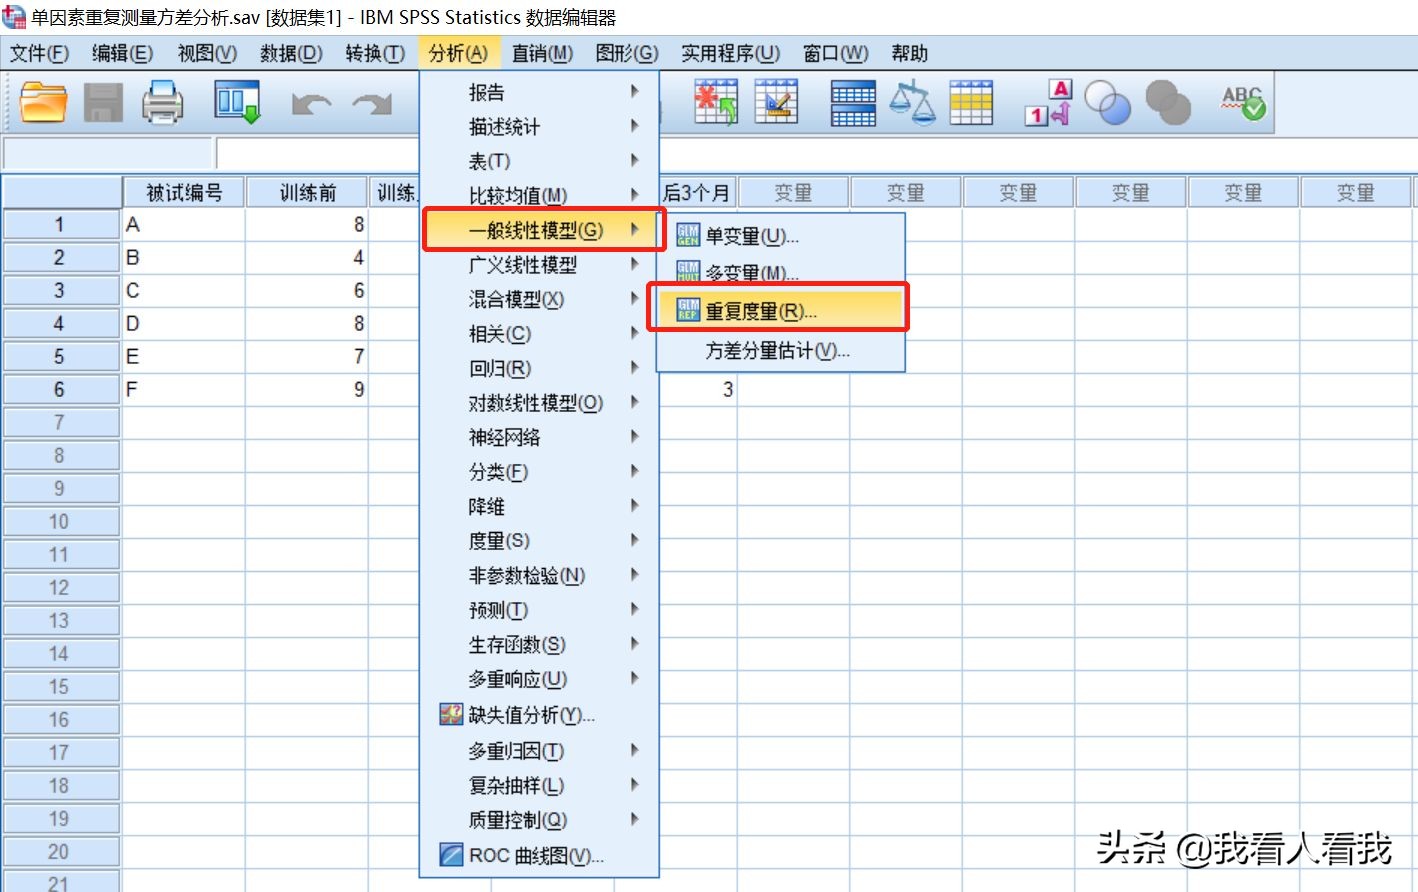Click the Split File toolbar icon
Image resolution: width=1418 pixels, height=892 pixels.
coord(853,102)
